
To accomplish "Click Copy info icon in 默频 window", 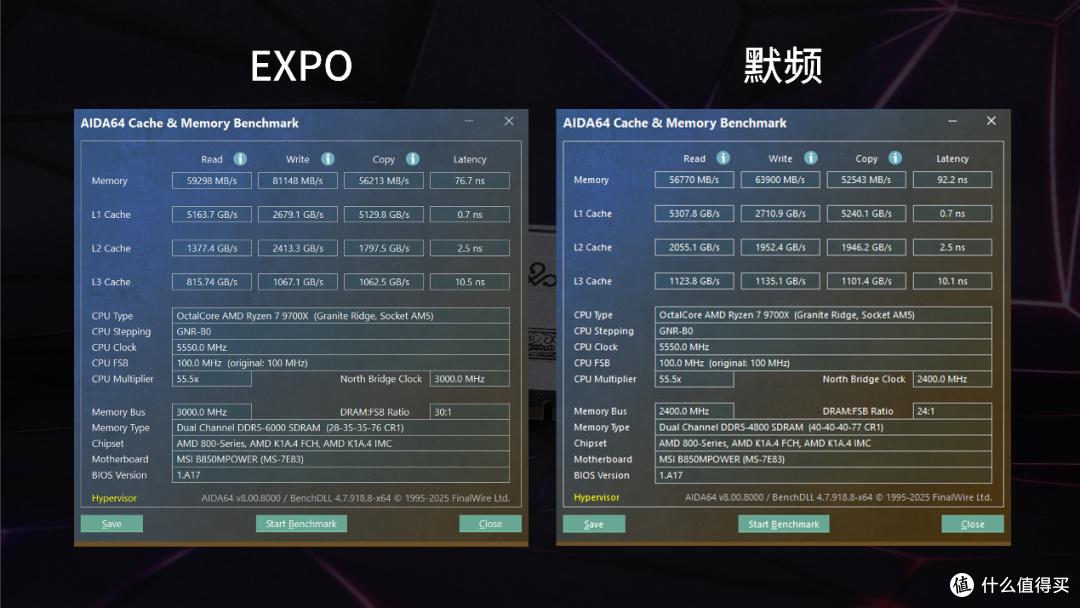I will point(895,158).
